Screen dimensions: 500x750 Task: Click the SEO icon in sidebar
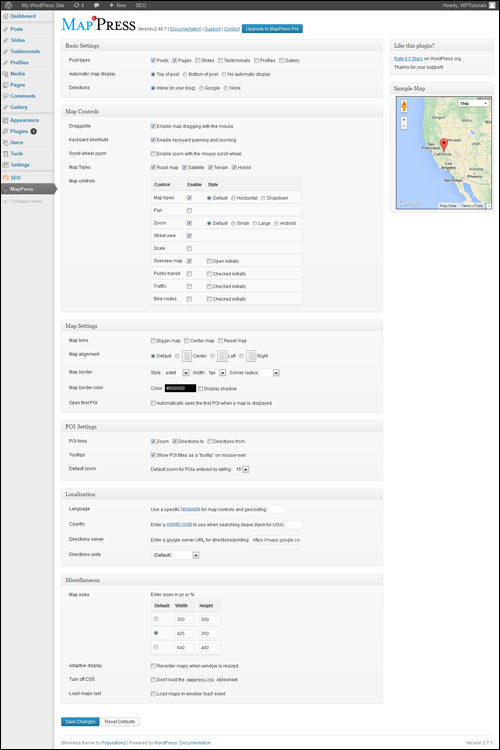click(6, 177)
